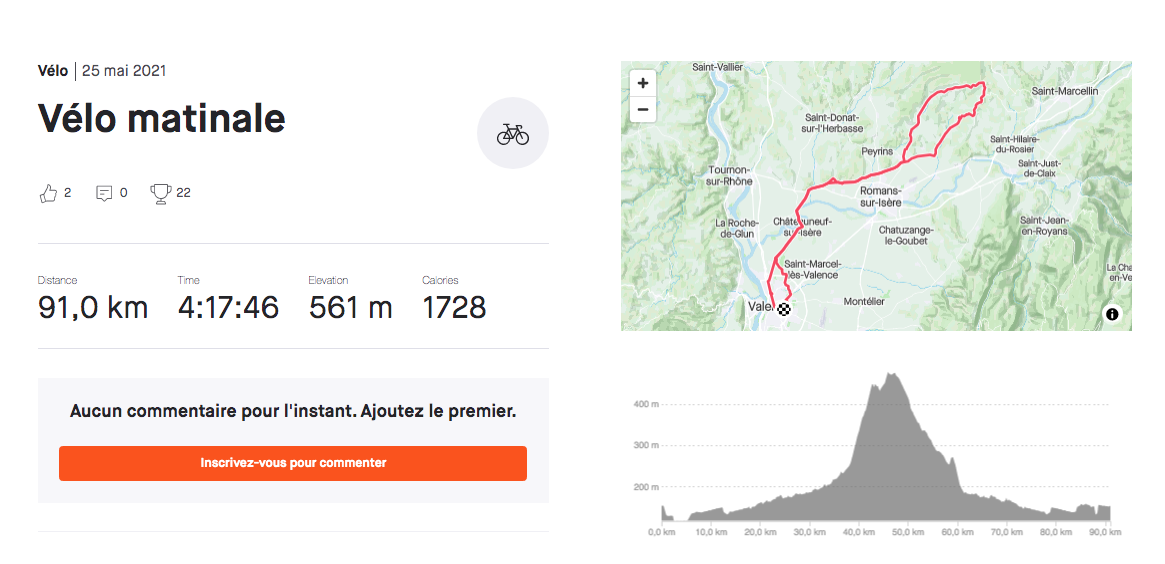This screenshot has height=564, width=1165.
Task: Click Saint-Marcellin label on the map
Action: point(1065,91)
